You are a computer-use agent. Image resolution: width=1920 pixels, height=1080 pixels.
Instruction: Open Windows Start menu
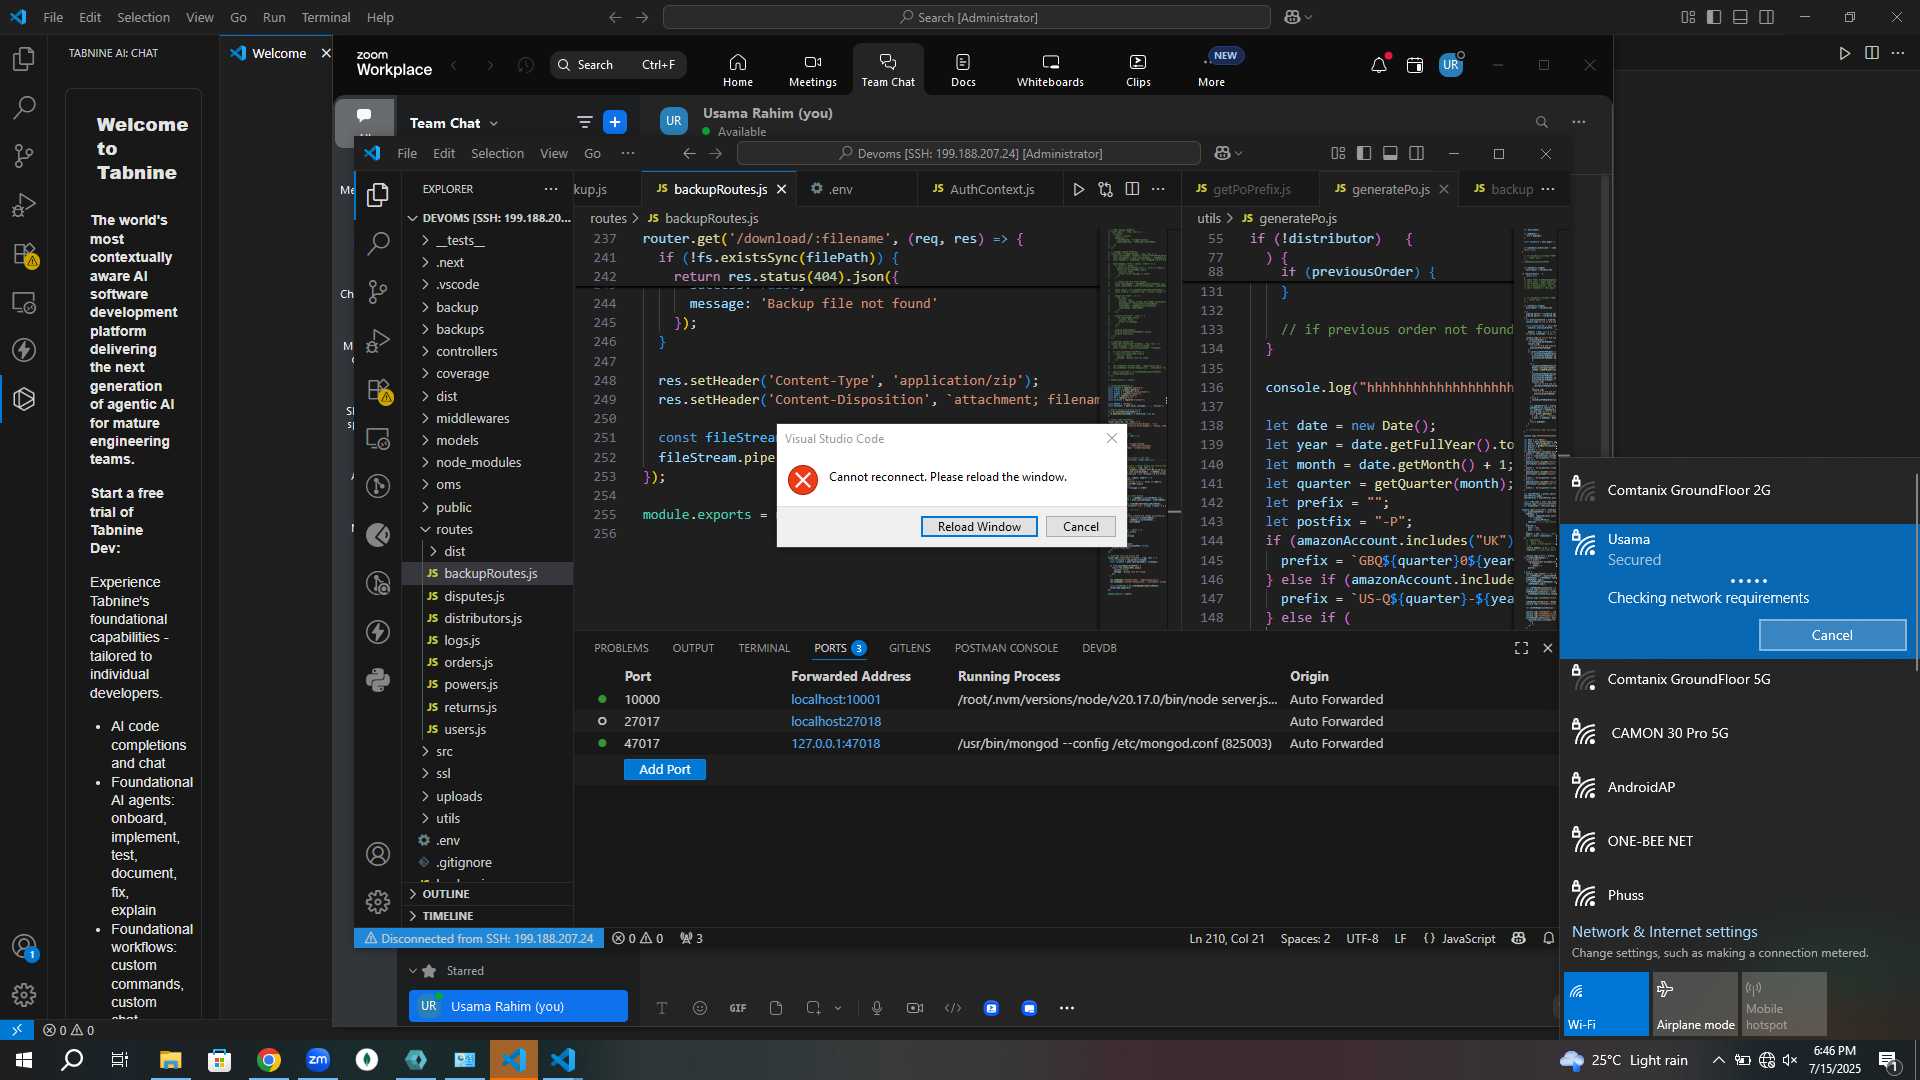point(24,1060)
